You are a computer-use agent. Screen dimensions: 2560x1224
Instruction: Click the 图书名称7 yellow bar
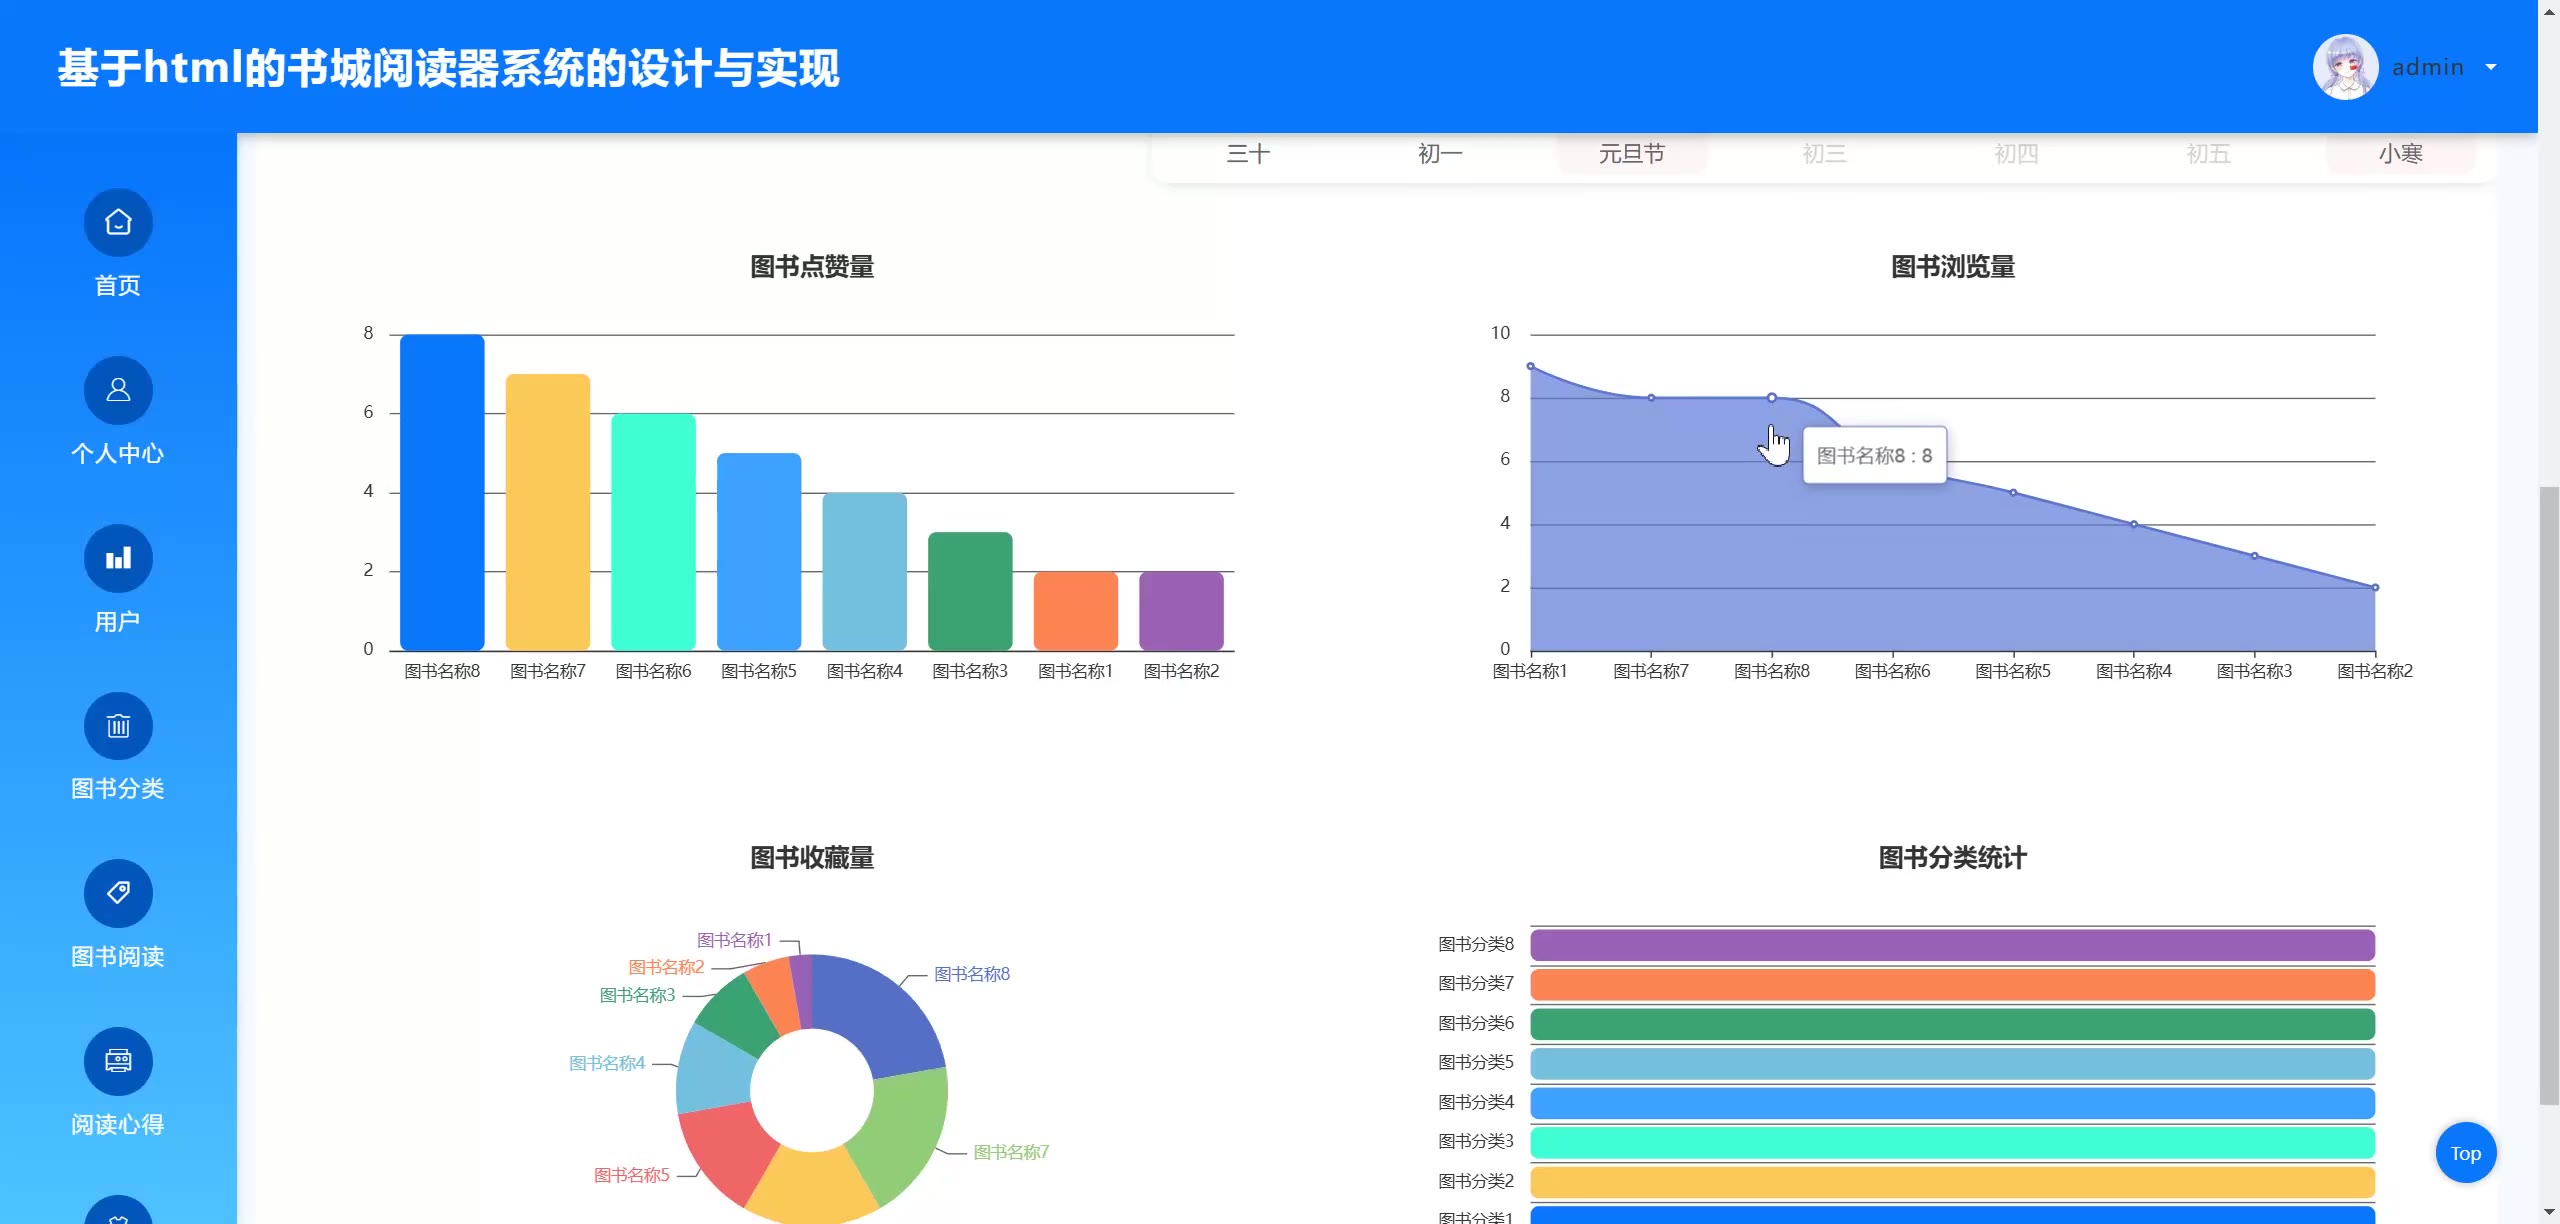(x=547, y=512)
